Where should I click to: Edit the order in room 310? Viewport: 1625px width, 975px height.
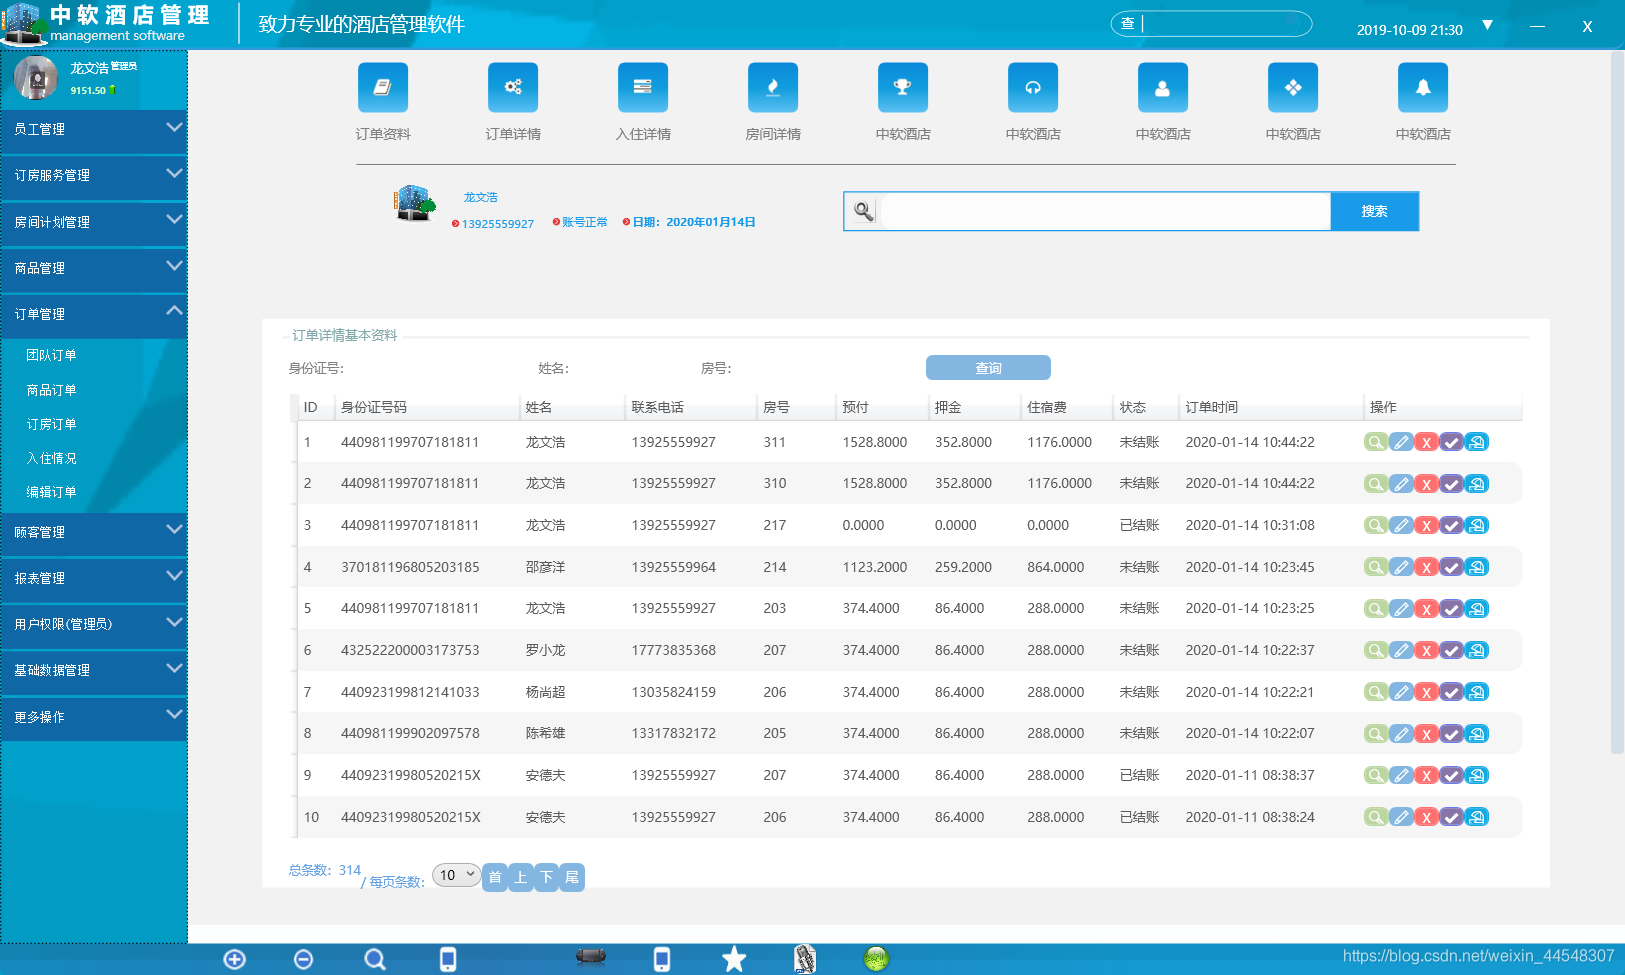pyautogui.click(x=1401, y=484)
